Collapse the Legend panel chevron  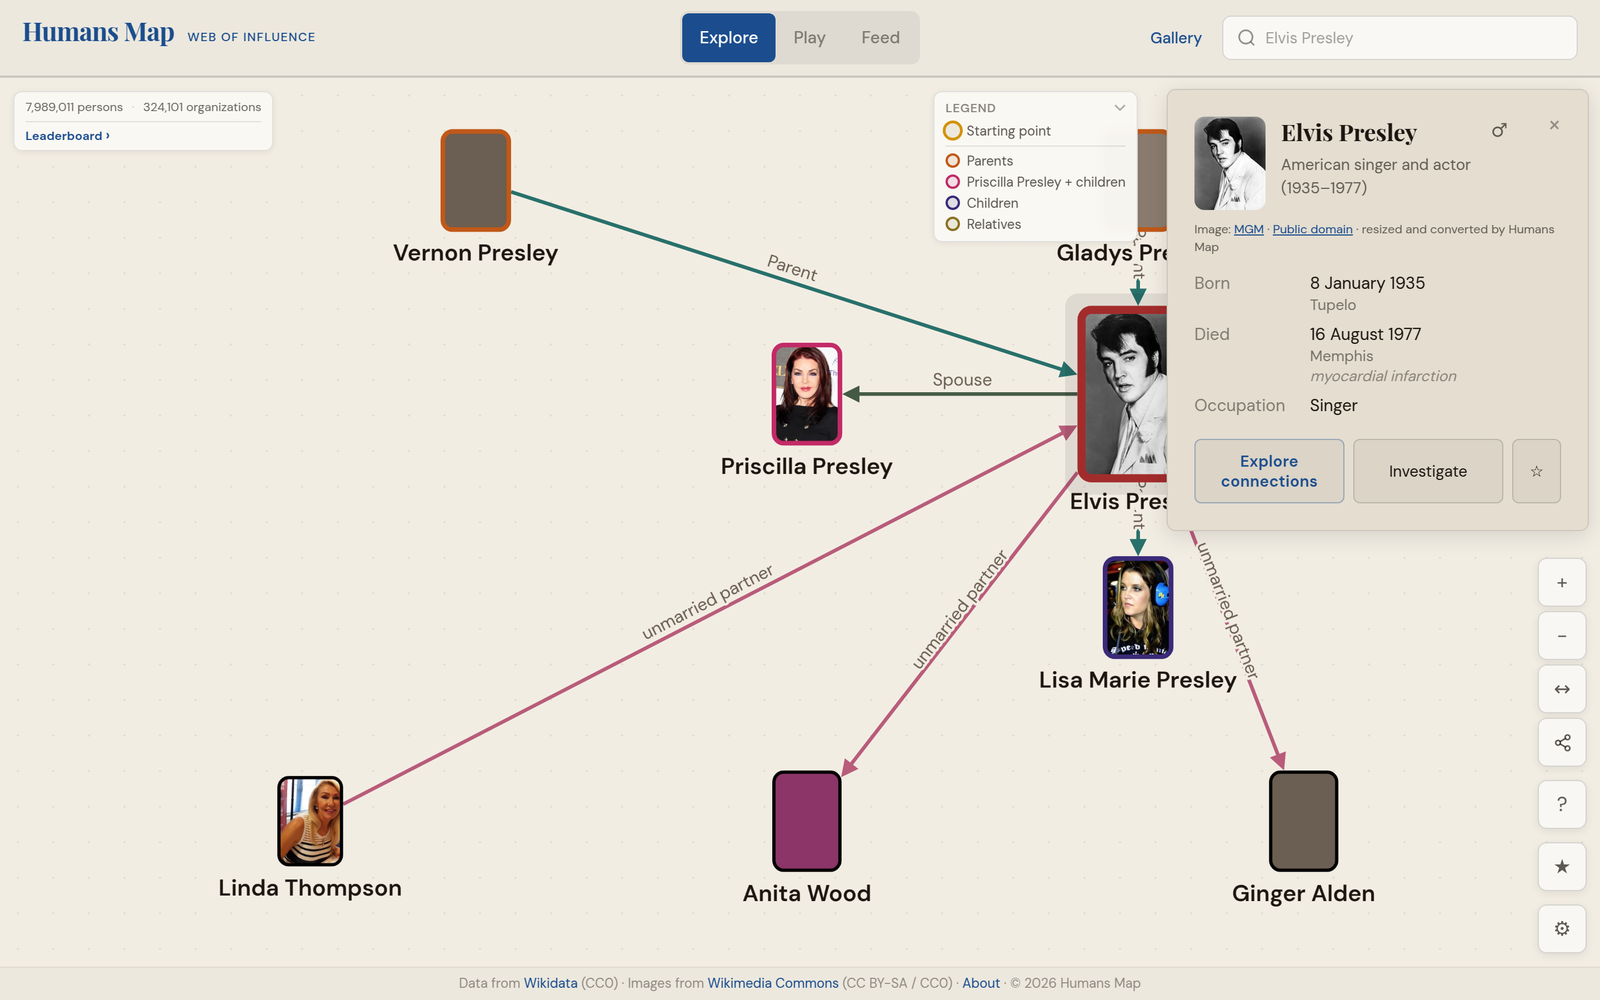click(1120, 108)
